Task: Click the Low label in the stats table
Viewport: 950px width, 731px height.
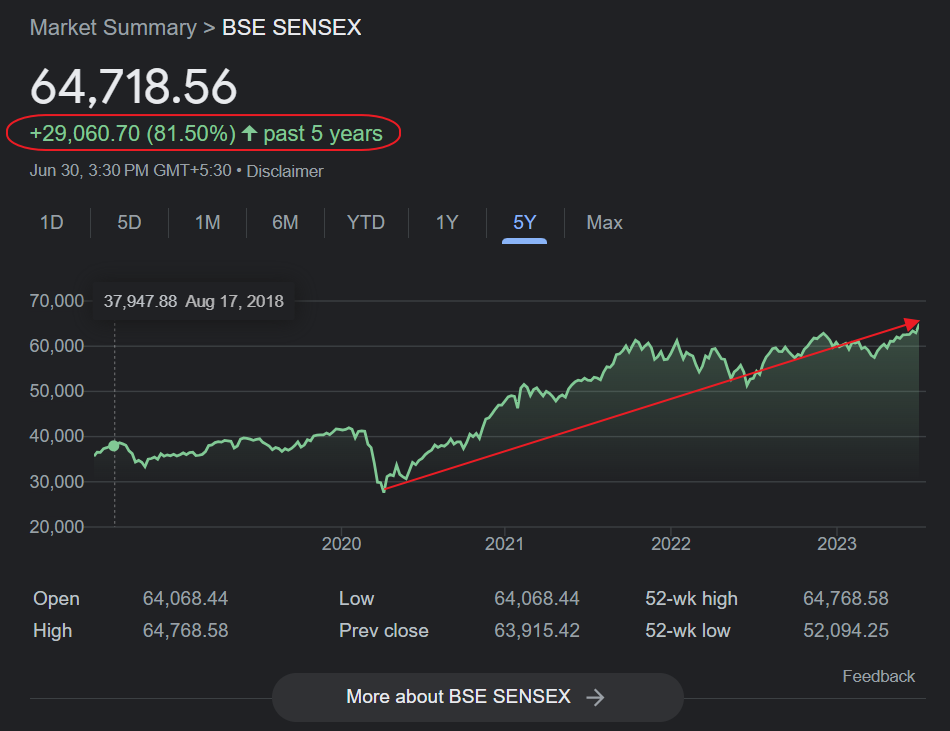Action: coord(356,598)
